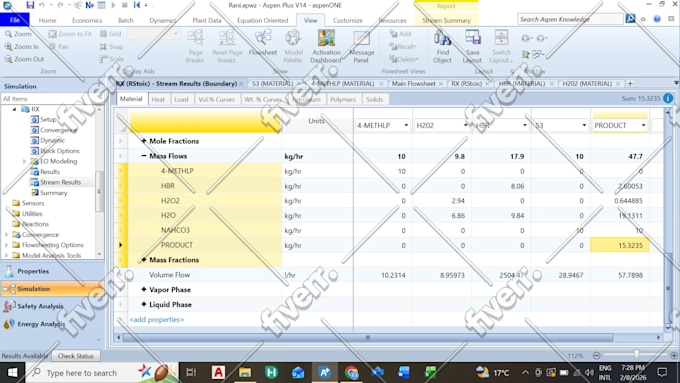Collapse the RX block tree node
The image size is (680, 383).
tap(14, 109)
